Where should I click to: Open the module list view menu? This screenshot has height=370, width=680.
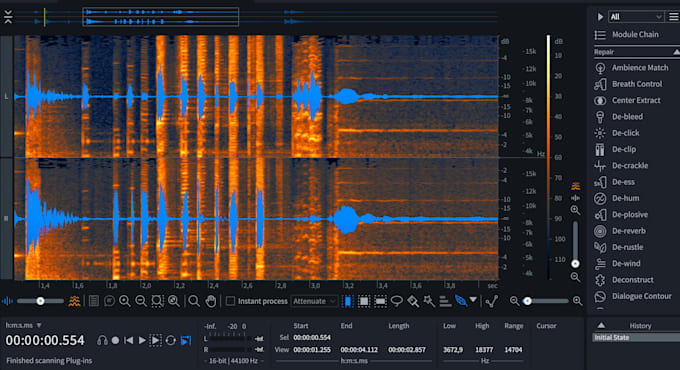(673, 17)
